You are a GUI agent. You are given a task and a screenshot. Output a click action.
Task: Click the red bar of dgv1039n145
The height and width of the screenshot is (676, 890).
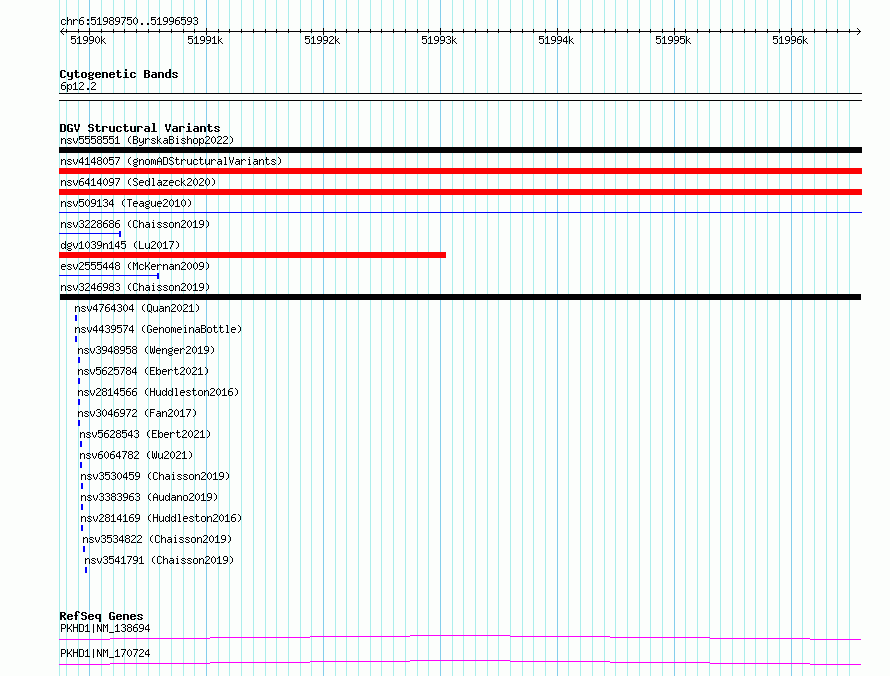pyautogui.click(x=253, y=255)
